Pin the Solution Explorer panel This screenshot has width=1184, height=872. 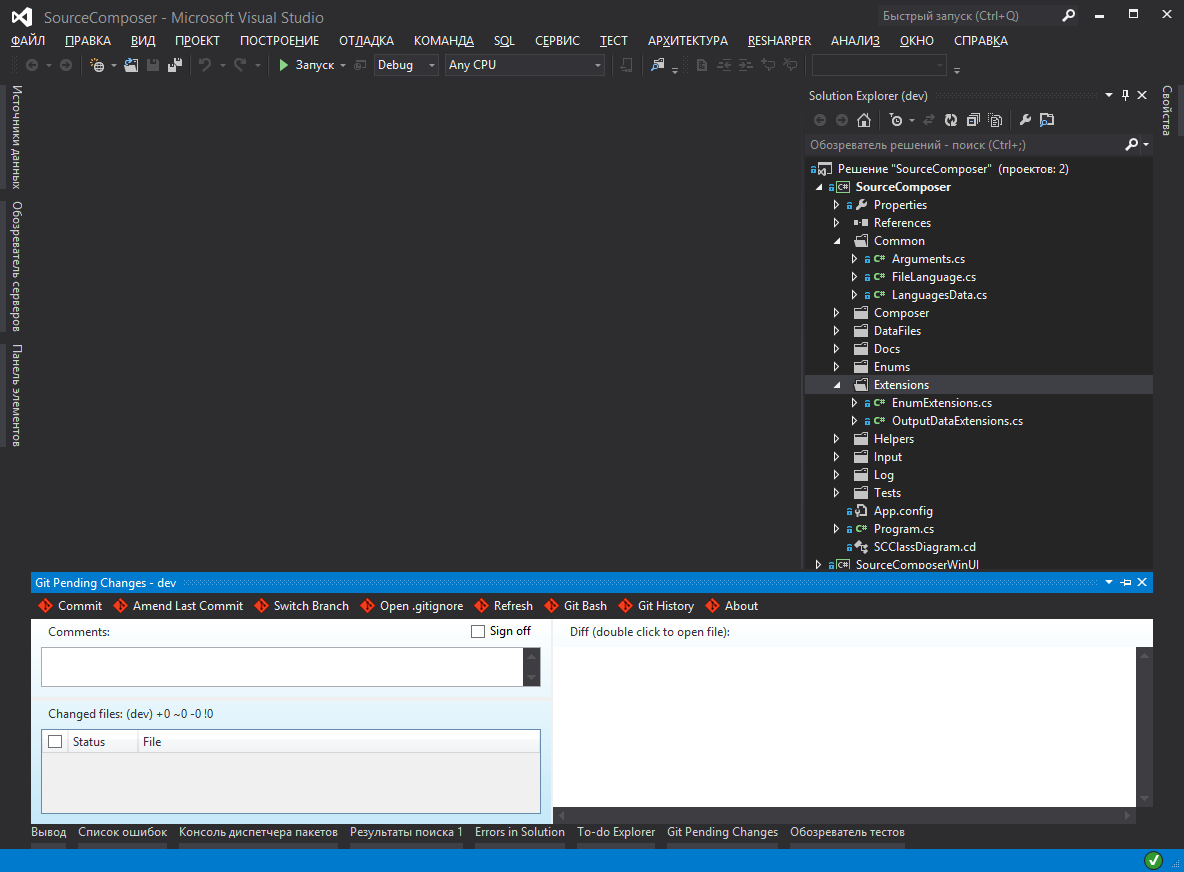coord(1126,96)
